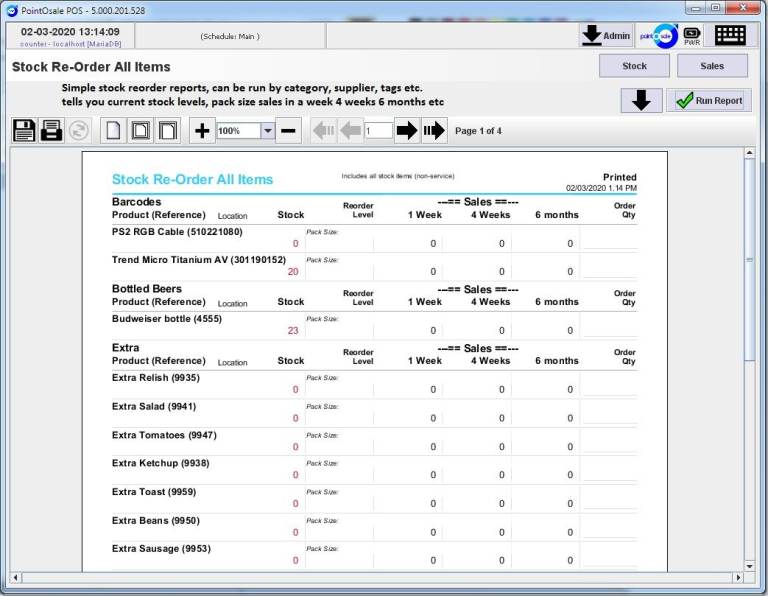Zoom out with the minus icon
Viewport: 768px width, 596px height.
pos(288,131)
